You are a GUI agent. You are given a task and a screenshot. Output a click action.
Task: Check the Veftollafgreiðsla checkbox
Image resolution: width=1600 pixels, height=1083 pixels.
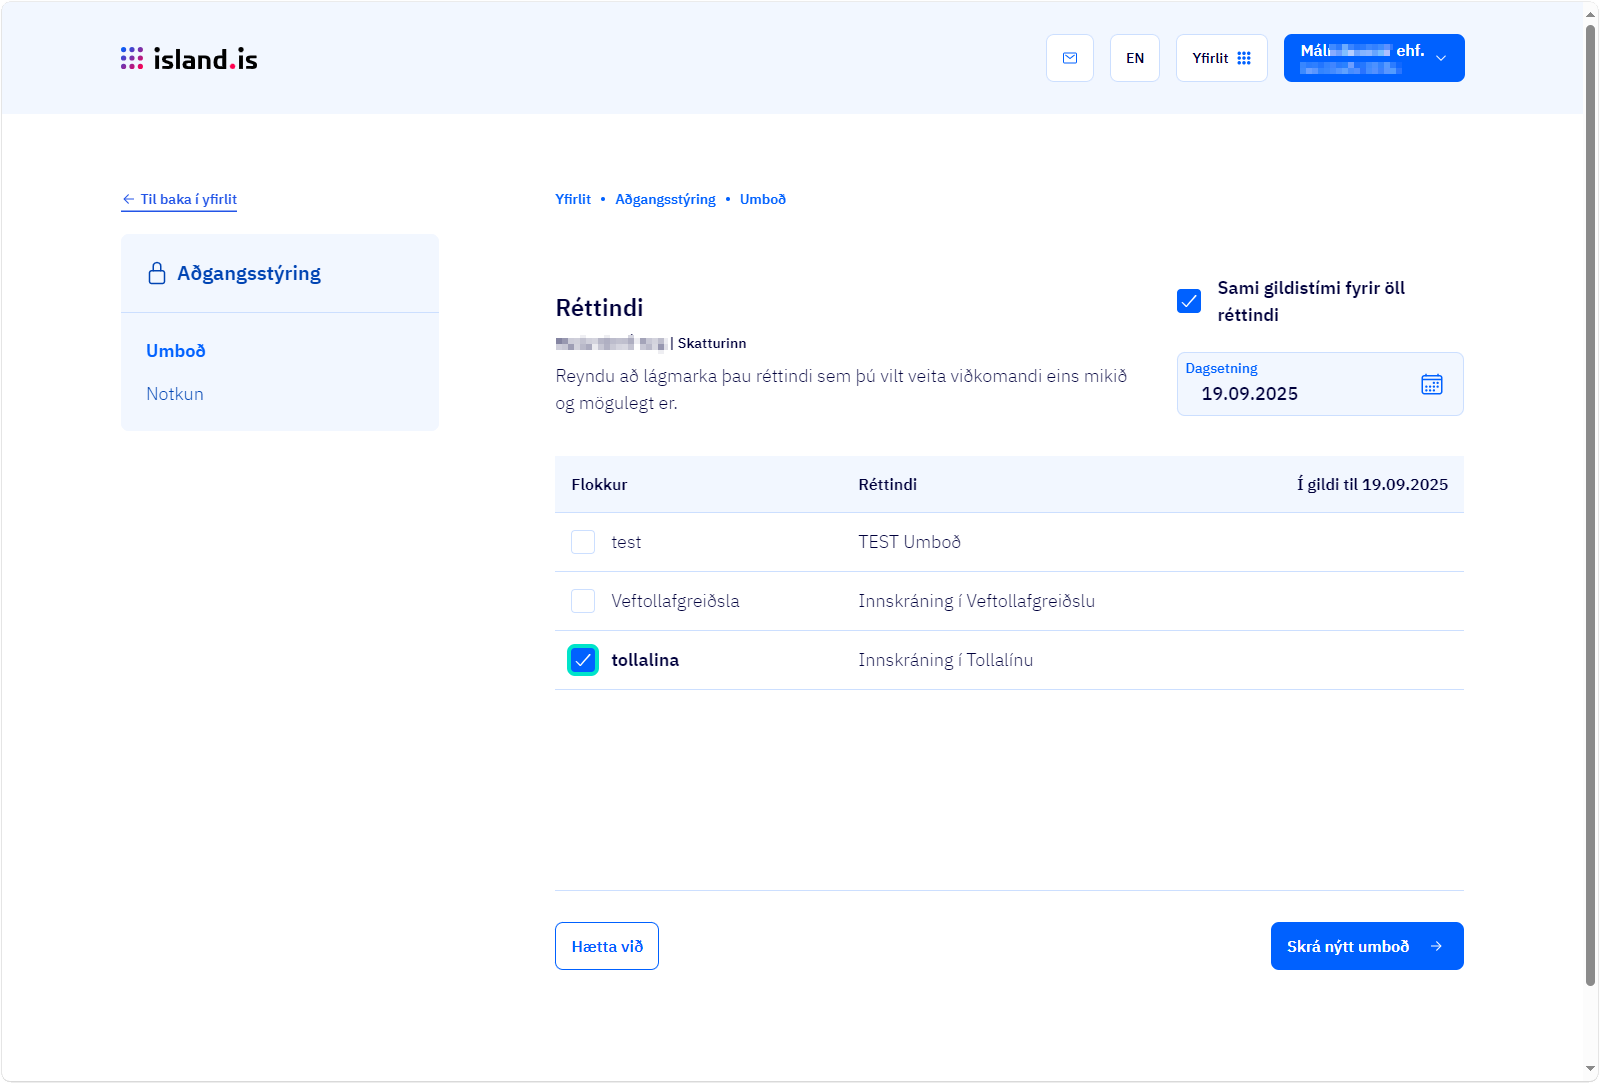583,601
